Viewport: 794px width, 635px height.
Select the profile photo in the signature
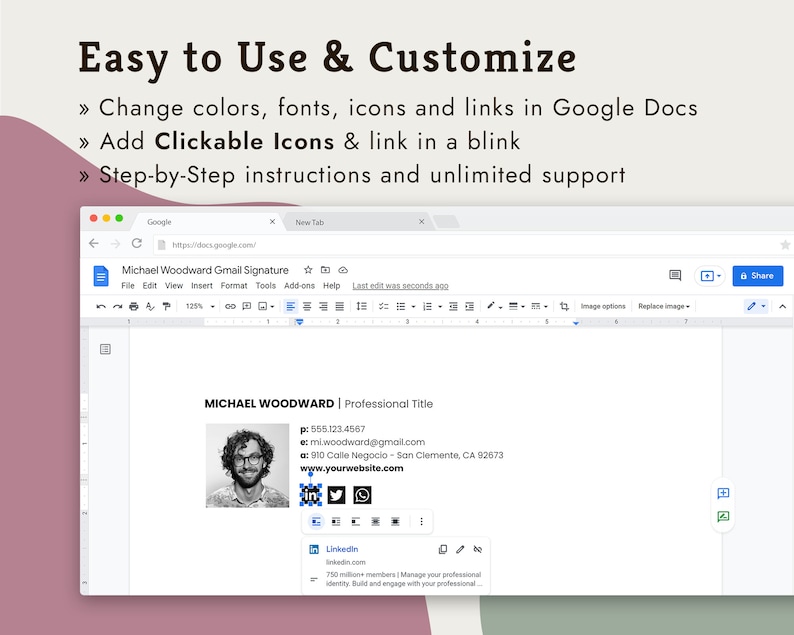click(248, 465)
